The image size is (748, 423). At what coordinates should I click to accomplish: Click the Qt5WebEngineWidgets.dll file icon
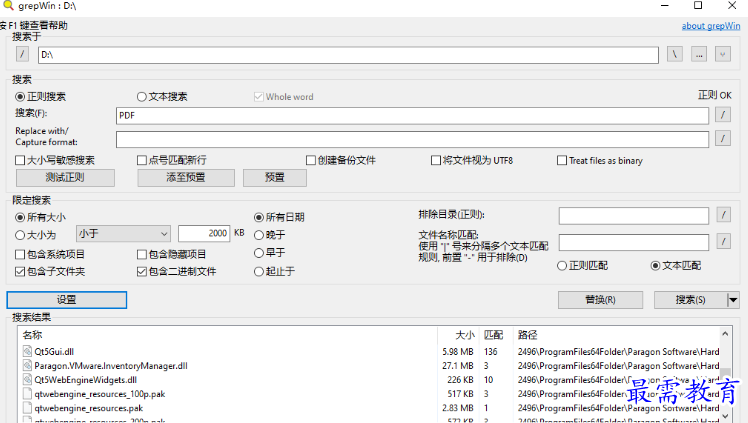click(x=27, y=380)
